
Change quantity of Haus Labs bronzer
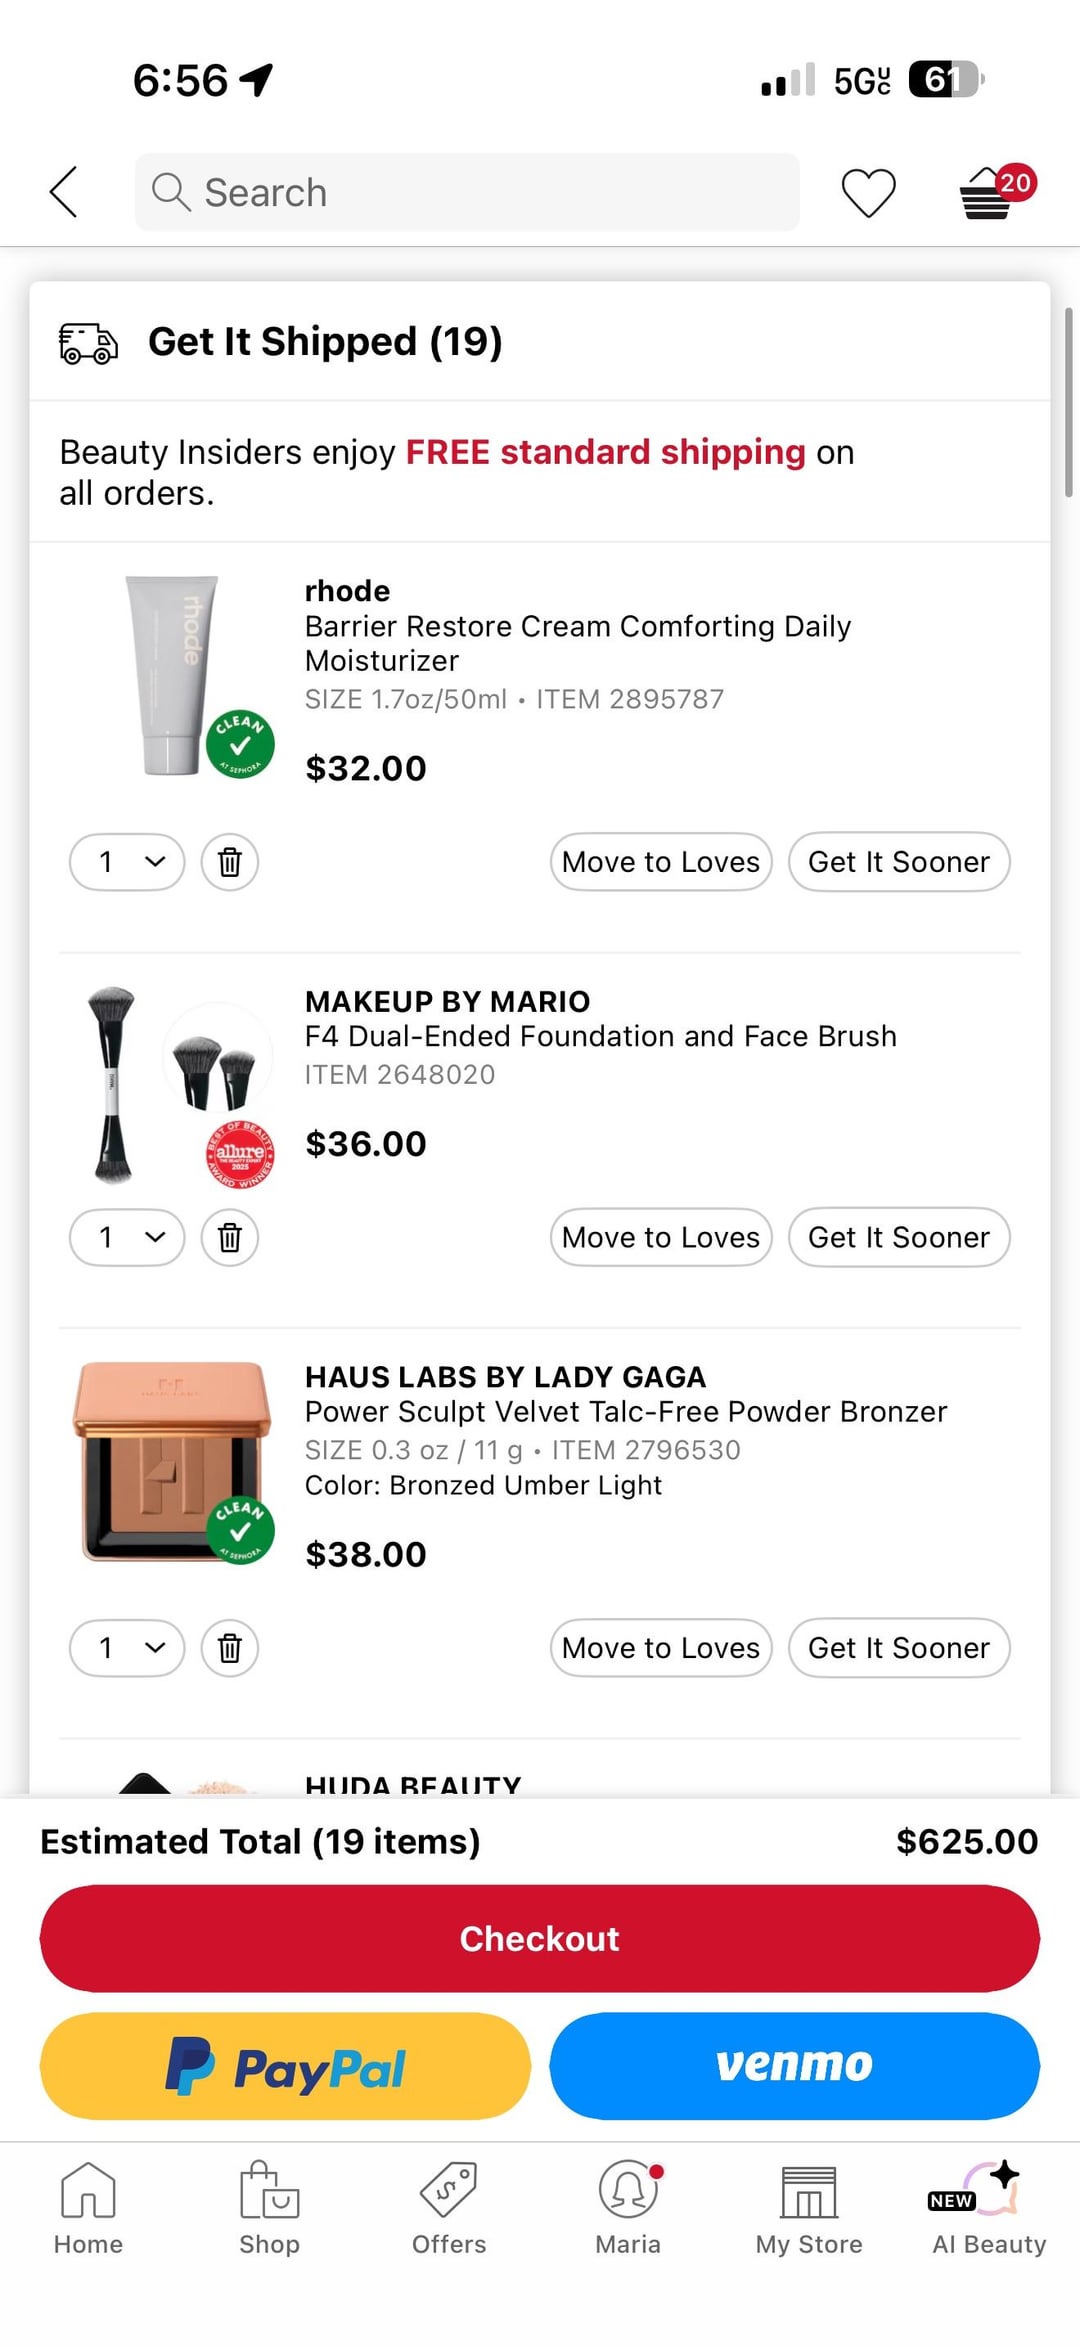point(127,1648)
